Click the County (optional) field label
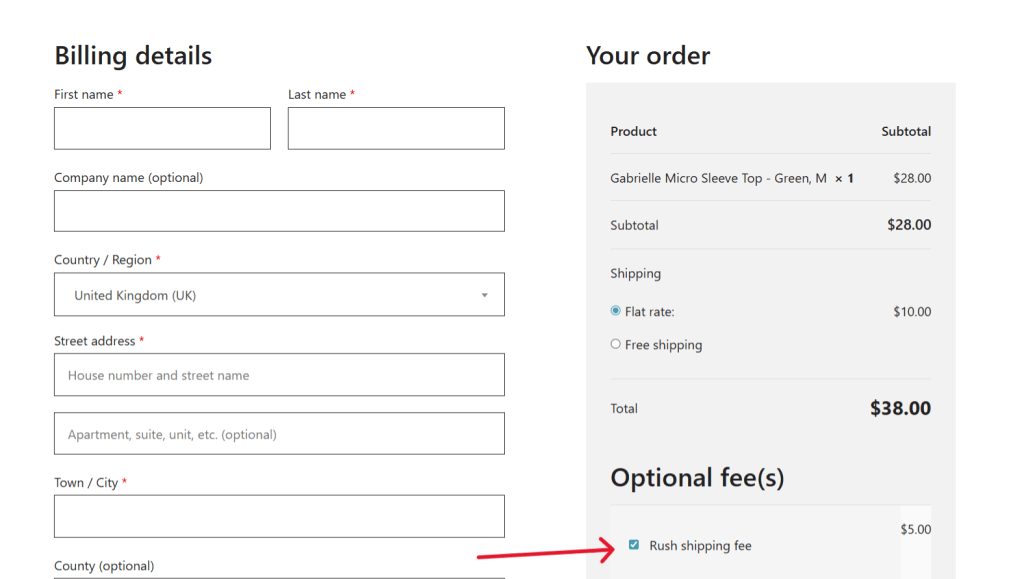1024x579 pixels. coord(104,566)
